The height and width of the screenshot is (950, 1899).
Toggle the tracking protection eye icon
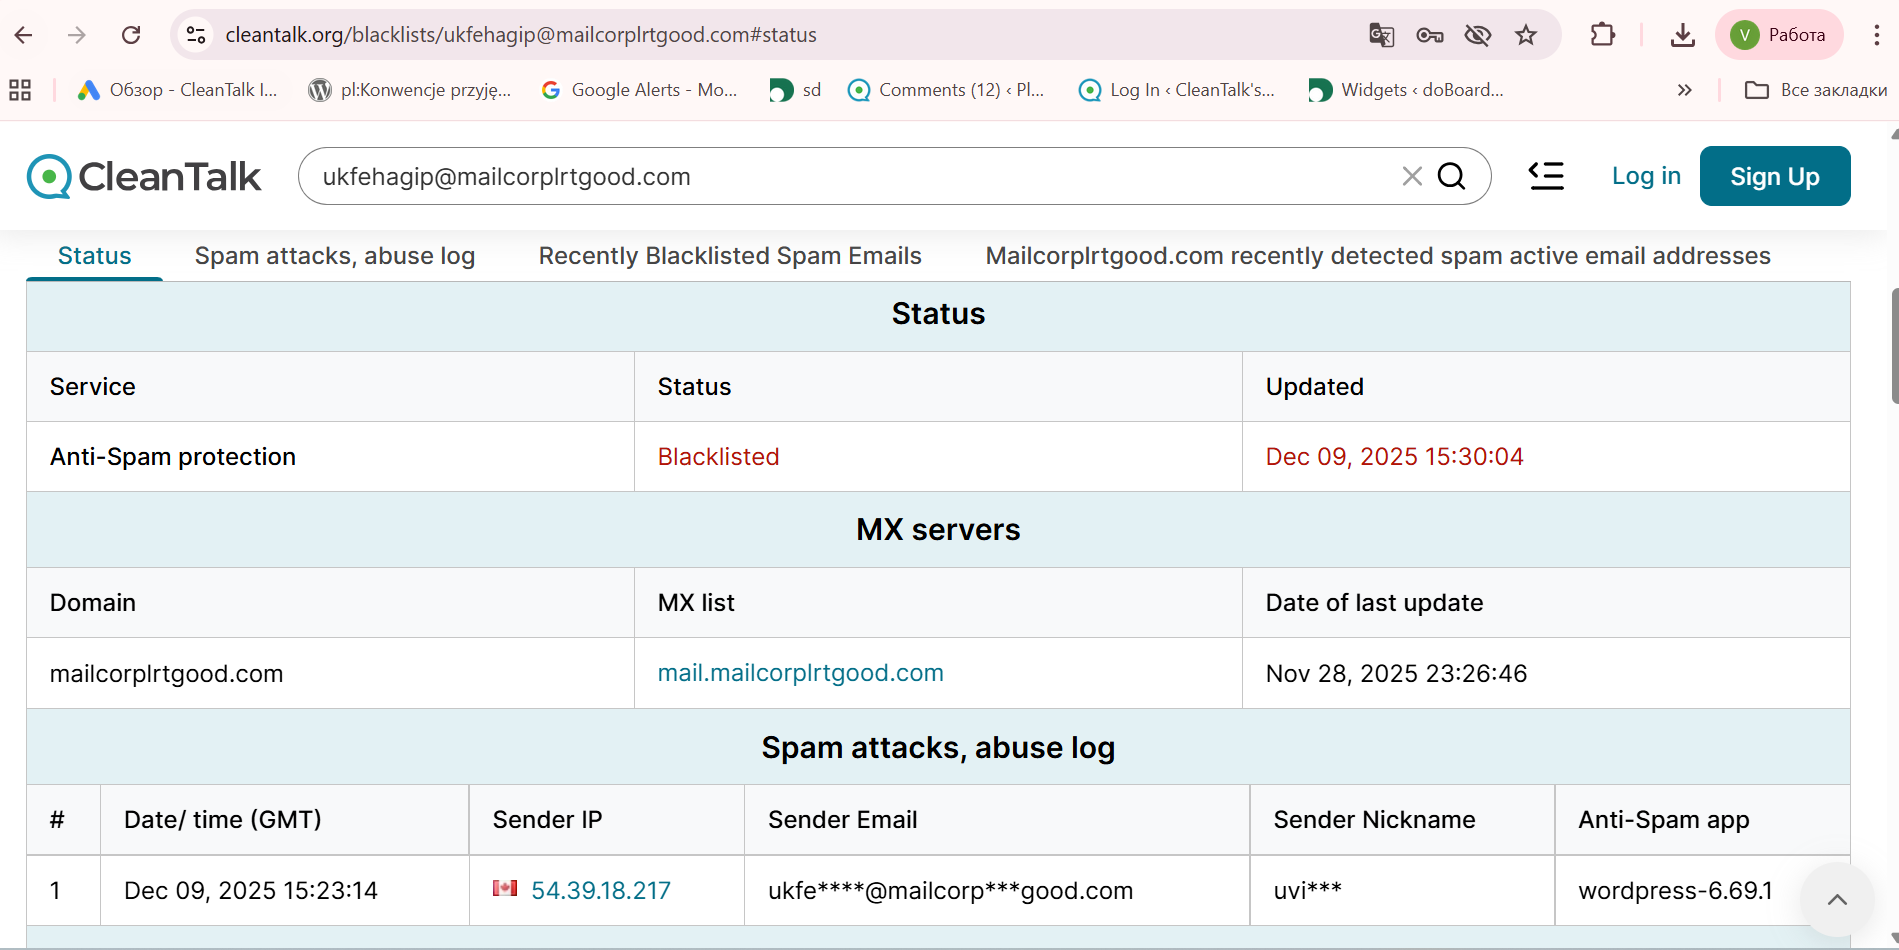(1477, 35)
